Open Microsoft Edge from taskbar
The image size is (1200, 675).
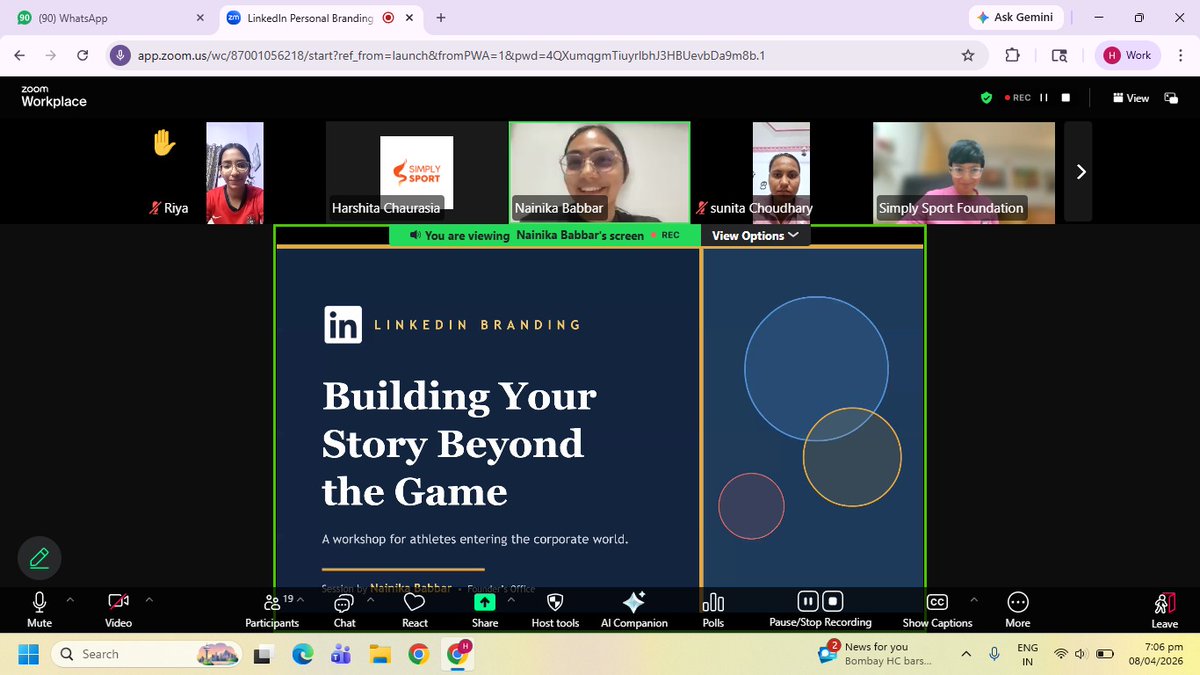coord(301,654)
